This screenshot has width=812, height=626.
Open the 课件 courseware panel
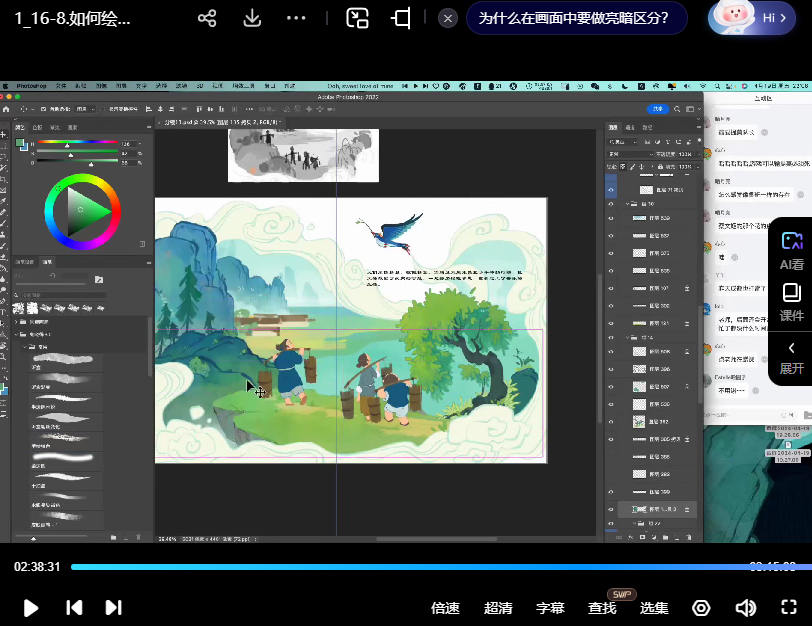tap(791, 302)
